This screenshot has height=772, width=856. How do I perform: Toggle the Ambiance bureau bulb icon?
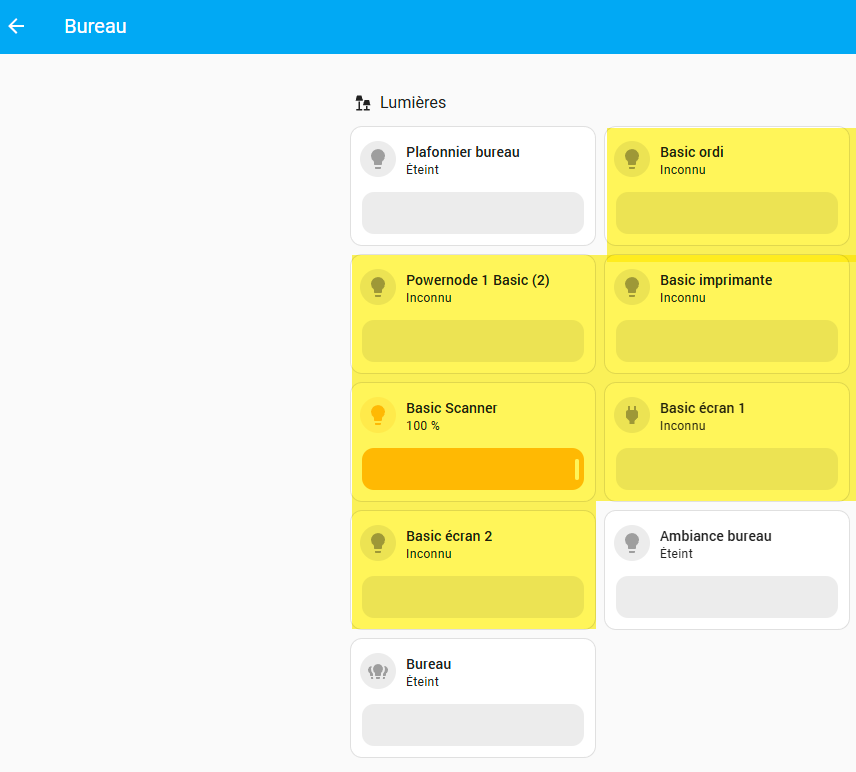632,542
